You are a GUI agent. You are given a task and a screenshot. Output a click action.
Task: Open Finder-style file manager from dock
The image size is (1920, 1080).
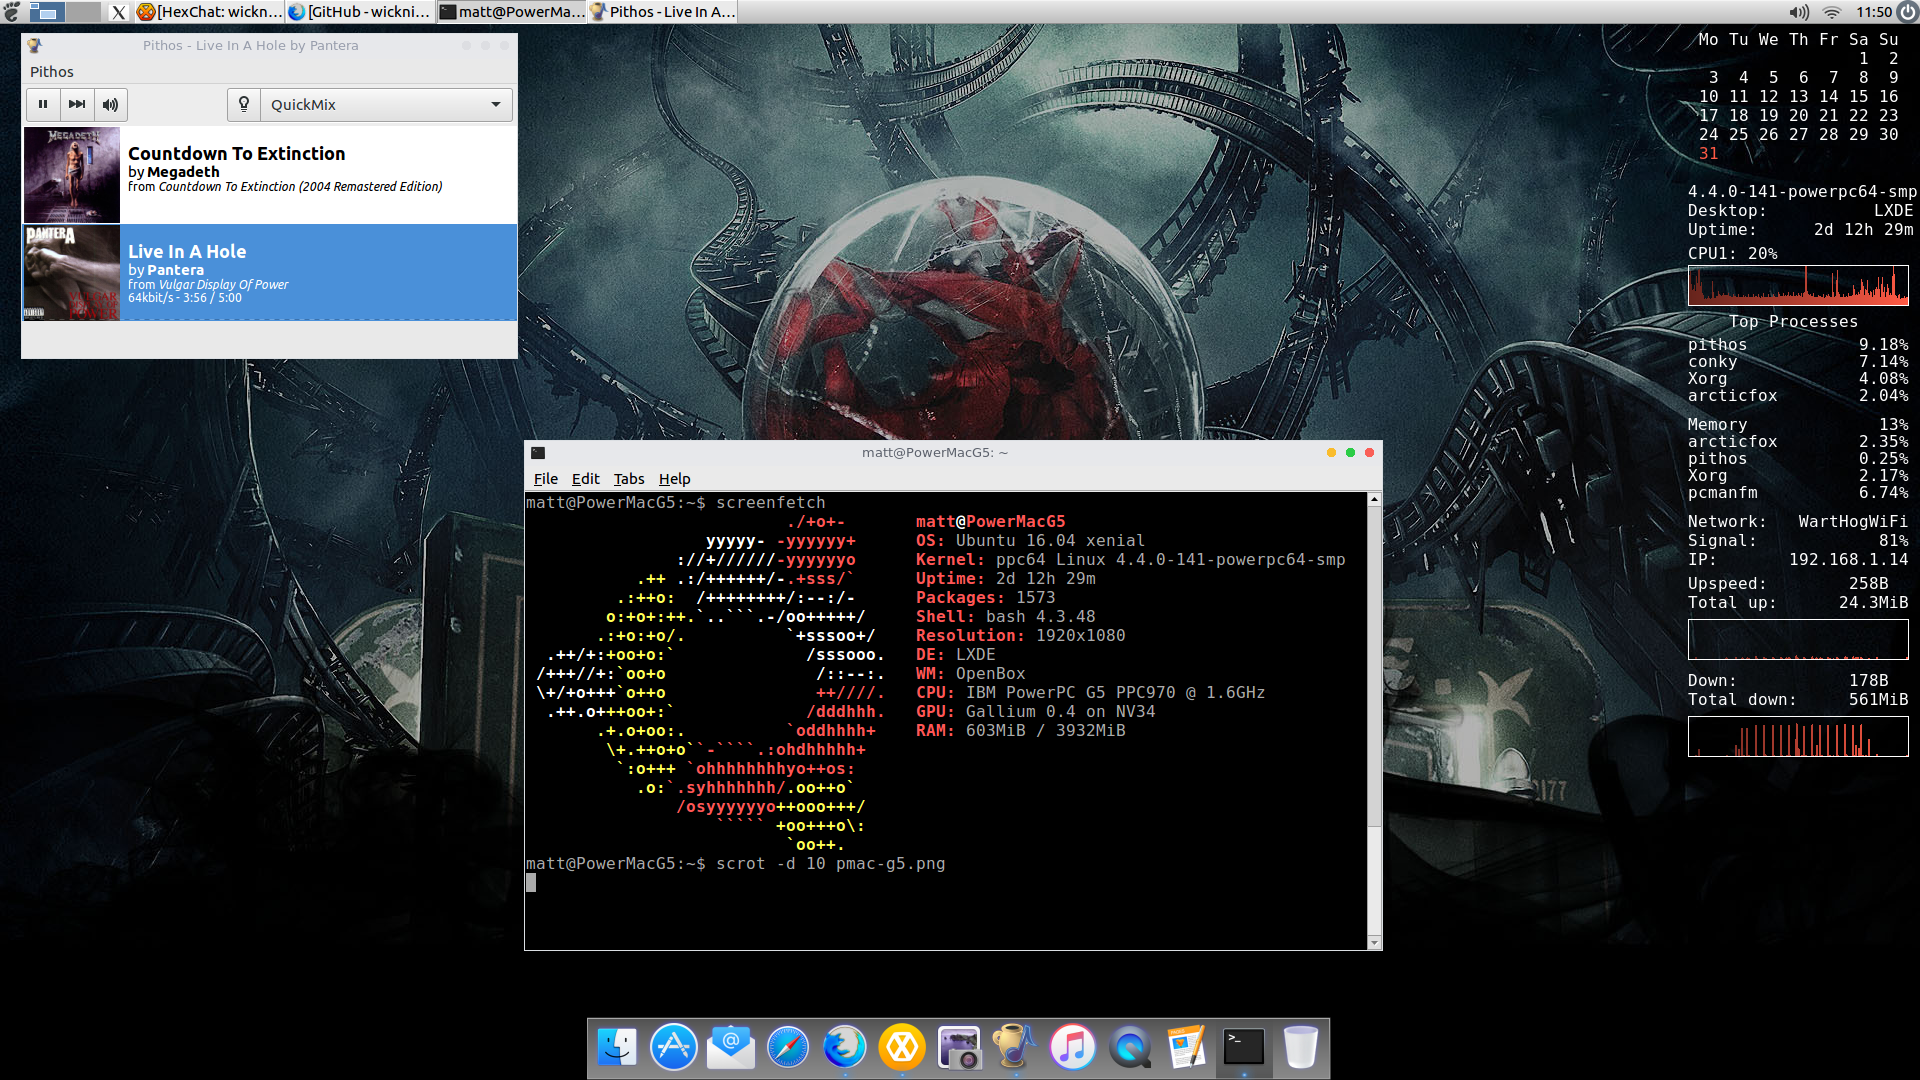[617, 1047]
